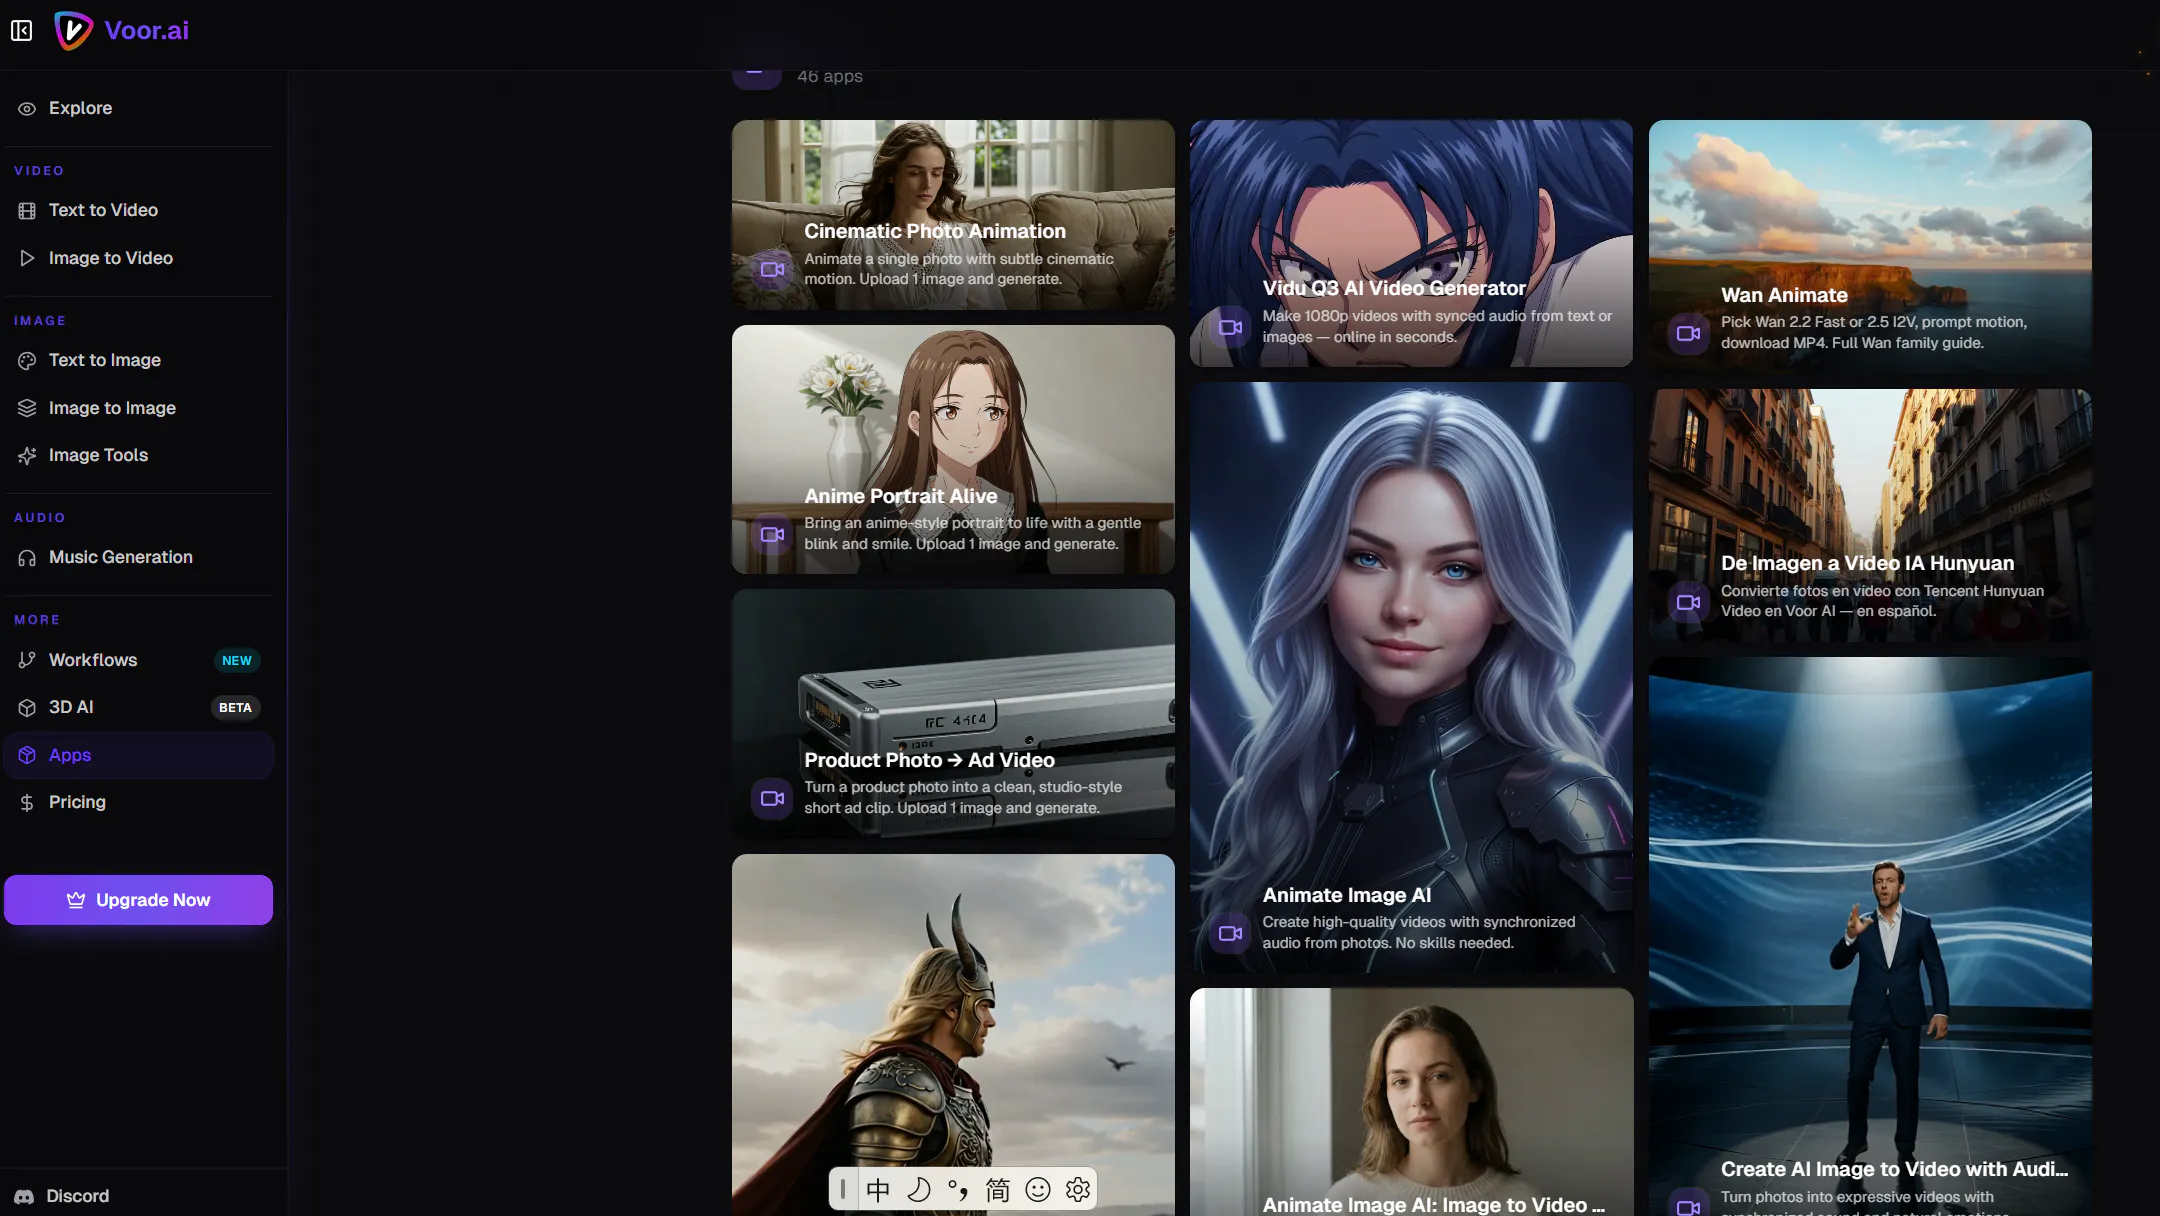Open the Explore page
The image size is (2160, 1216).
(x=138, y=108)
